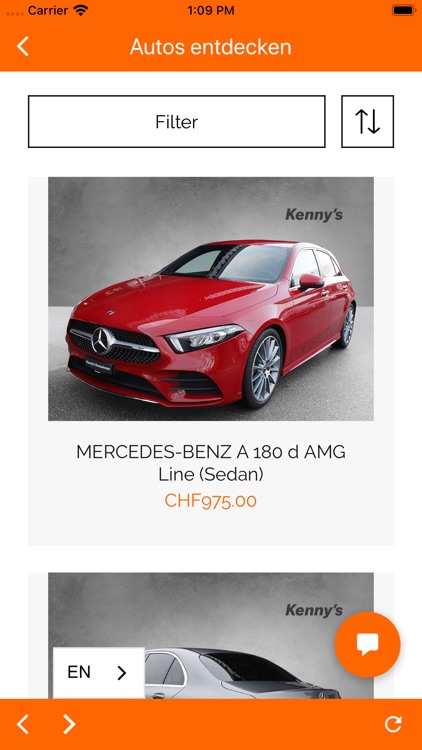Tap the Carrier label in status bar
Viewport: 422px width, 750px height.
tap(48, 10)
